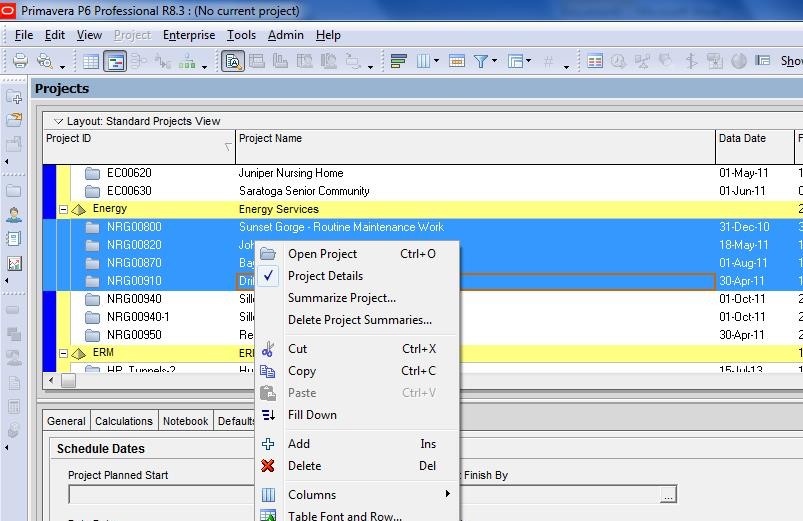Click the 01-Oct-11 date for NRG00940-1
Image resolution: width=803 pixels, height=521 pixels.
tap(742, 317)
